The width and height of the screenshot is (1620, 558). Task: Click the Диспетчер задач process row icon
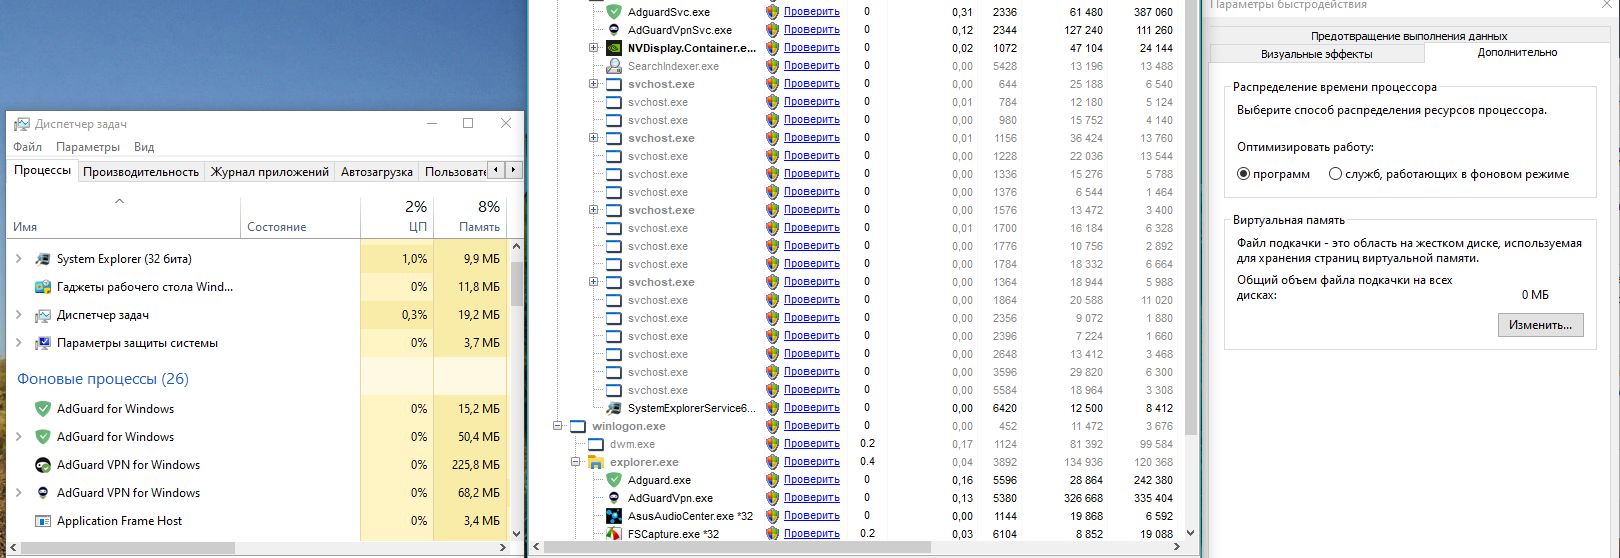(x=42, y=315)
